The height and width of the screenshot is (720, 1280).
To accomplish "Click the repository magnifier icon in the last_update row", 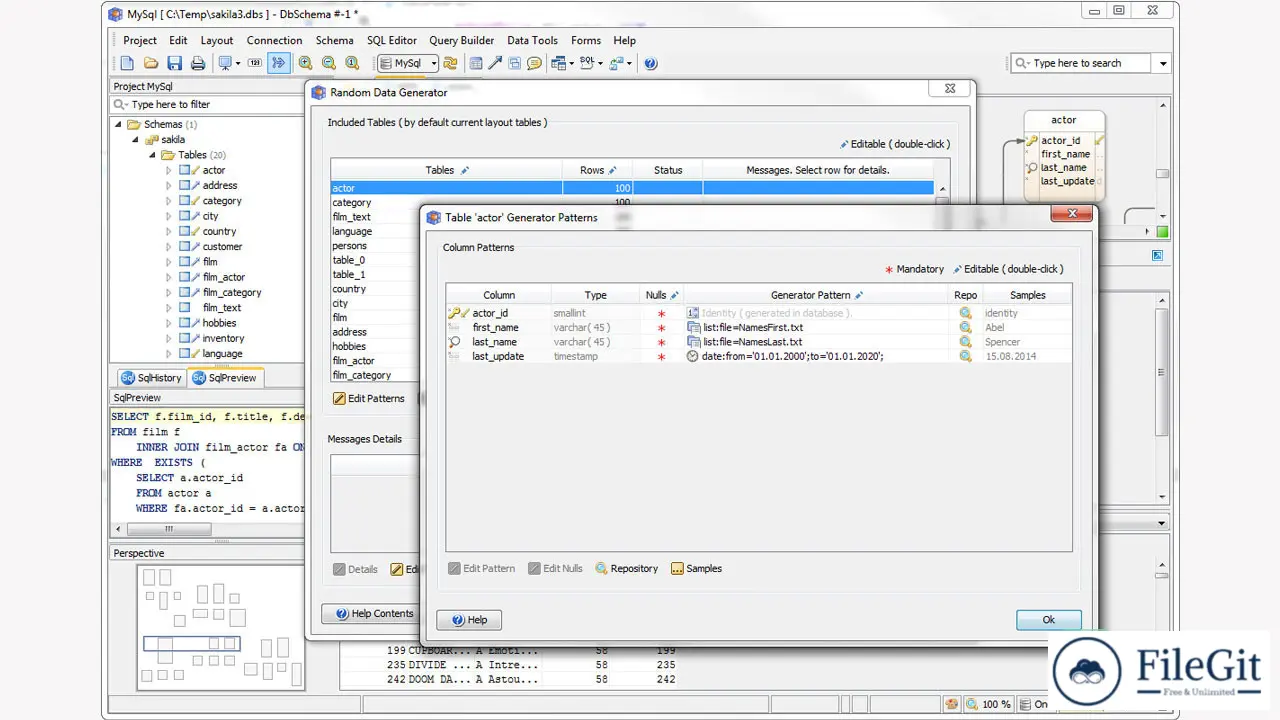I will pyautogui.click(x=965, y=356).
